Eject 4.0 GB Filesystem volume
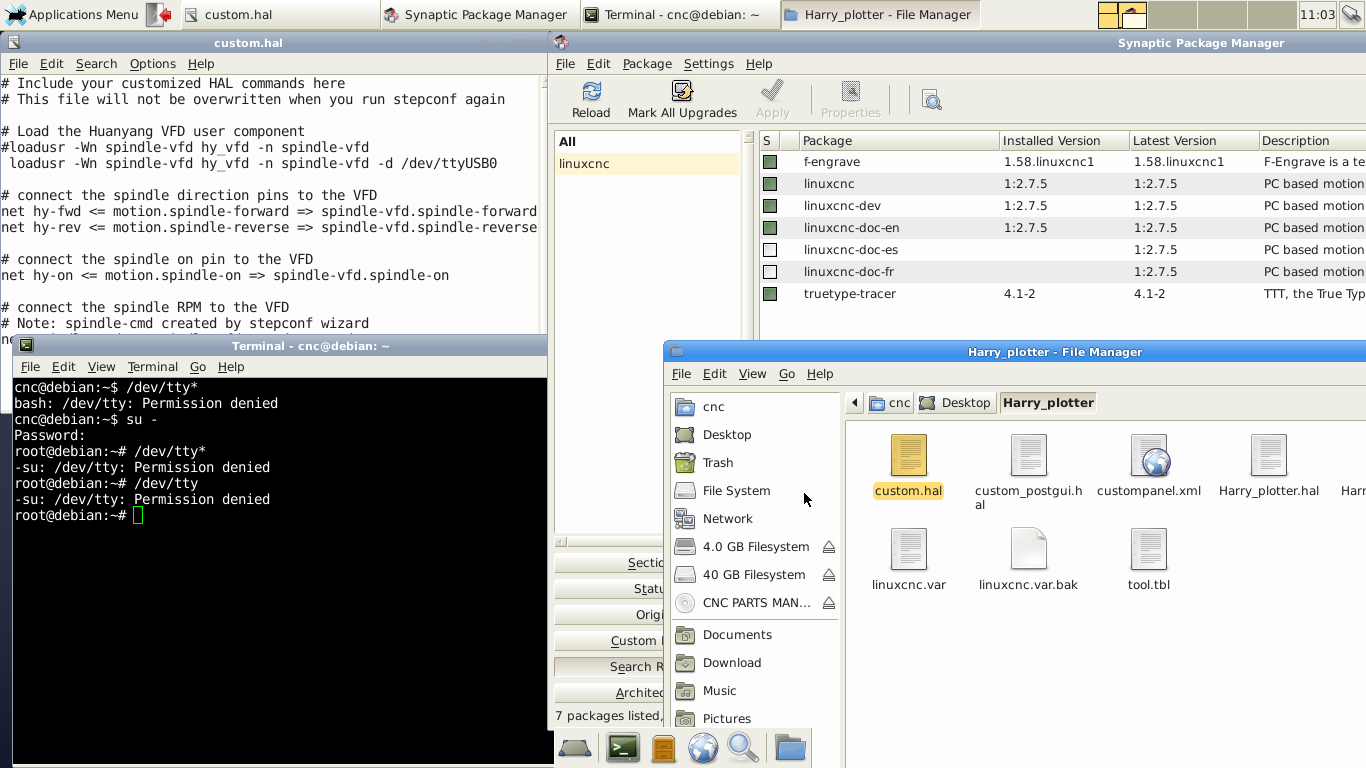 pos(828,547)
